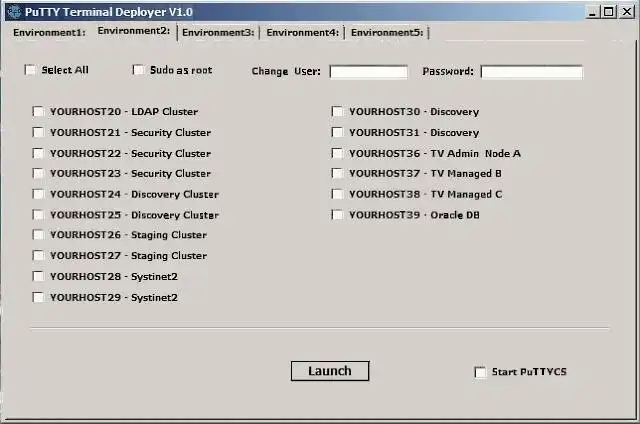This screenshot has width=640, height=424.
Task: Check YOURHOST24 - Discovery Cluster
Action: (x=38, y=194)
